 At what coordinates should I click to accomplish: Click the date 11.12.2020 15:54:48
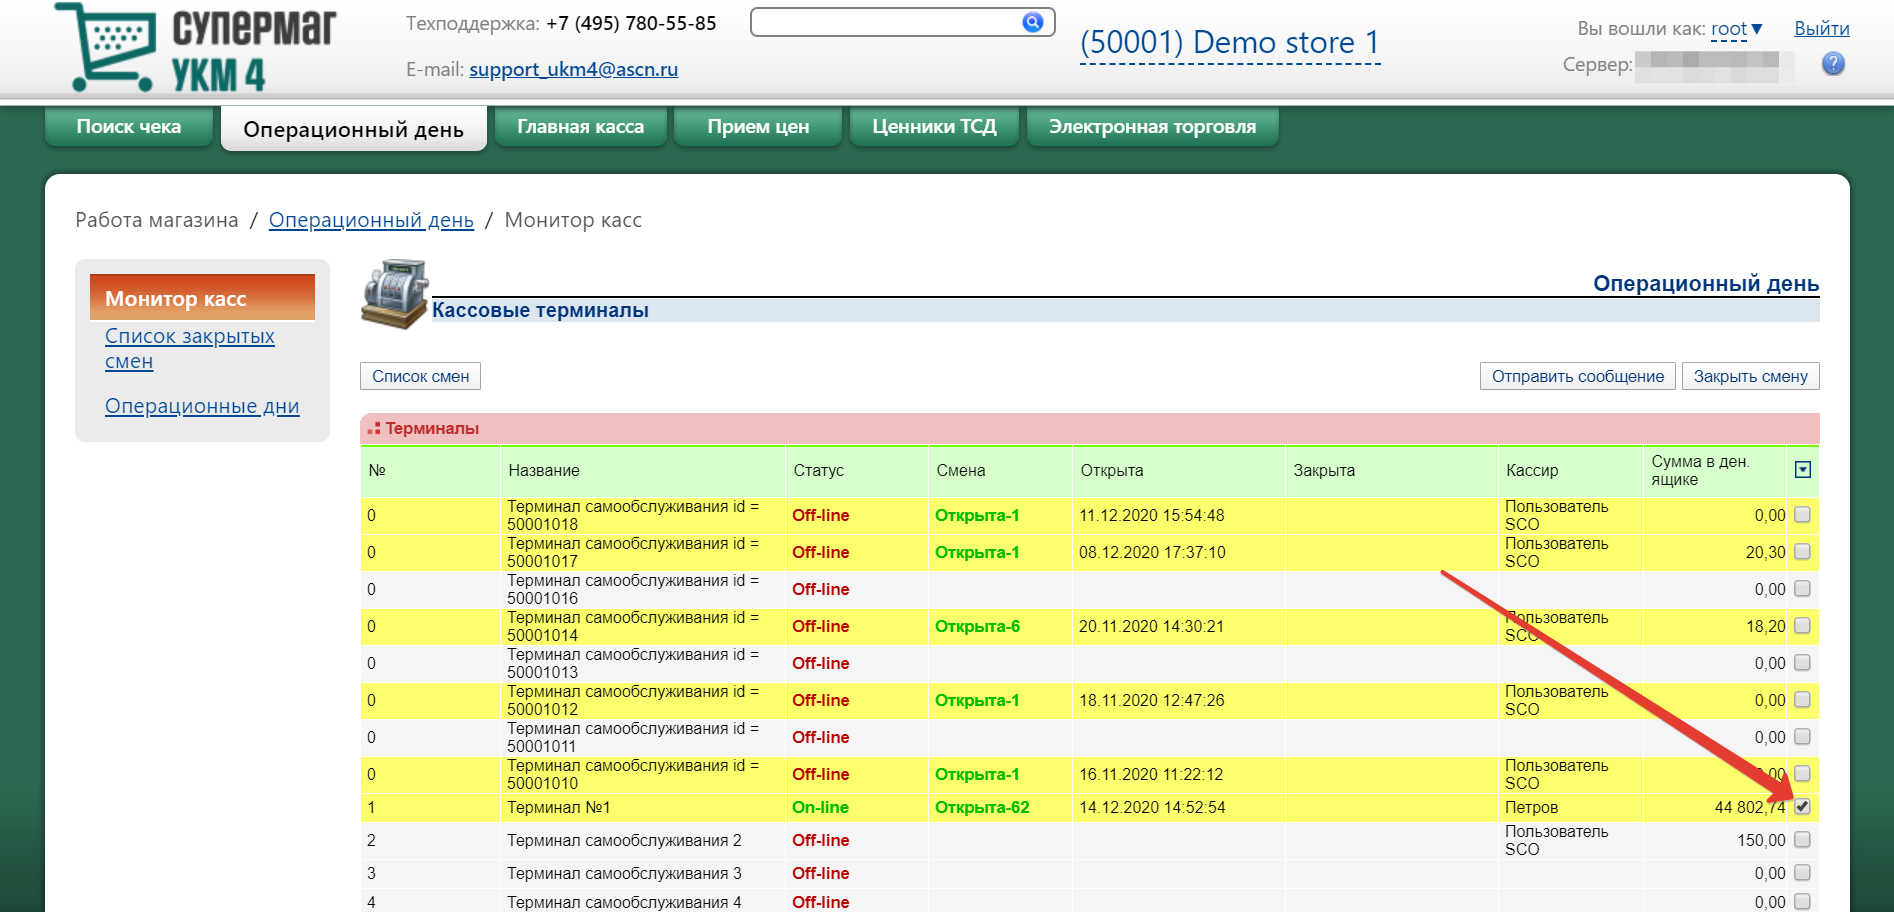click(x=1152, y=515)
